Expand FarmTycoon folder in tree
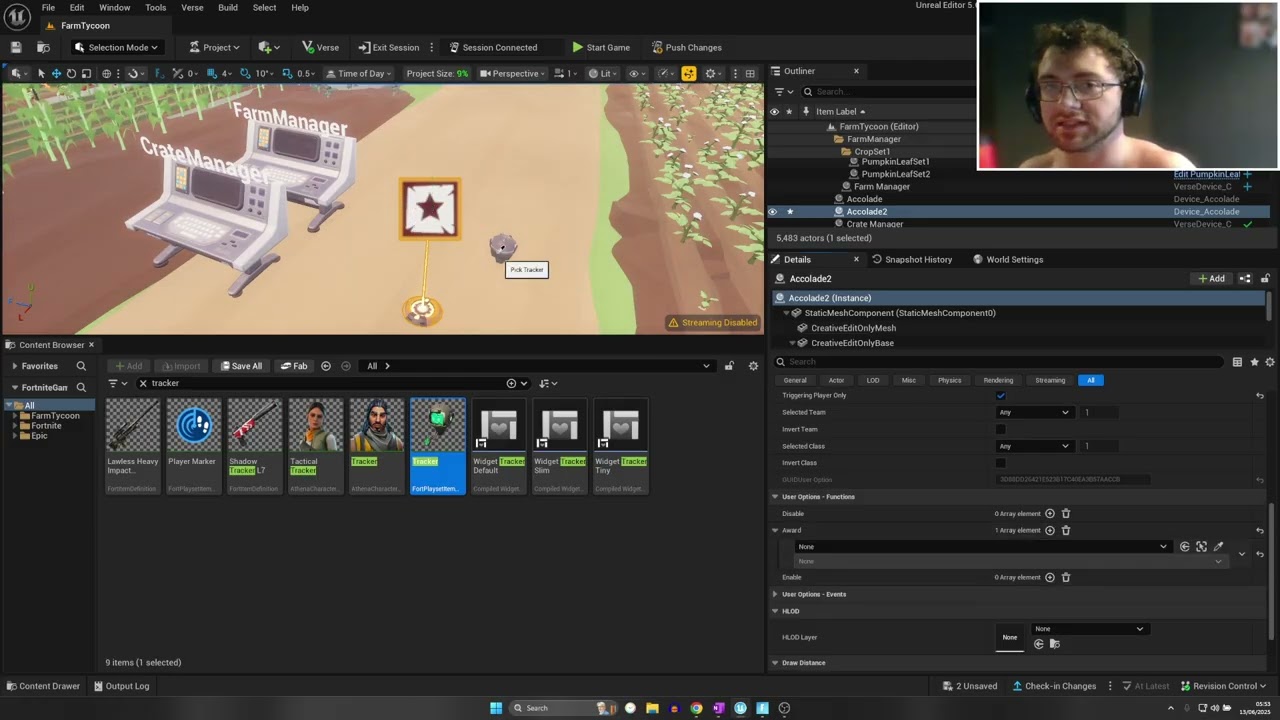The image size is (1280, 720). pyautogui.click(x=15, y=416)
